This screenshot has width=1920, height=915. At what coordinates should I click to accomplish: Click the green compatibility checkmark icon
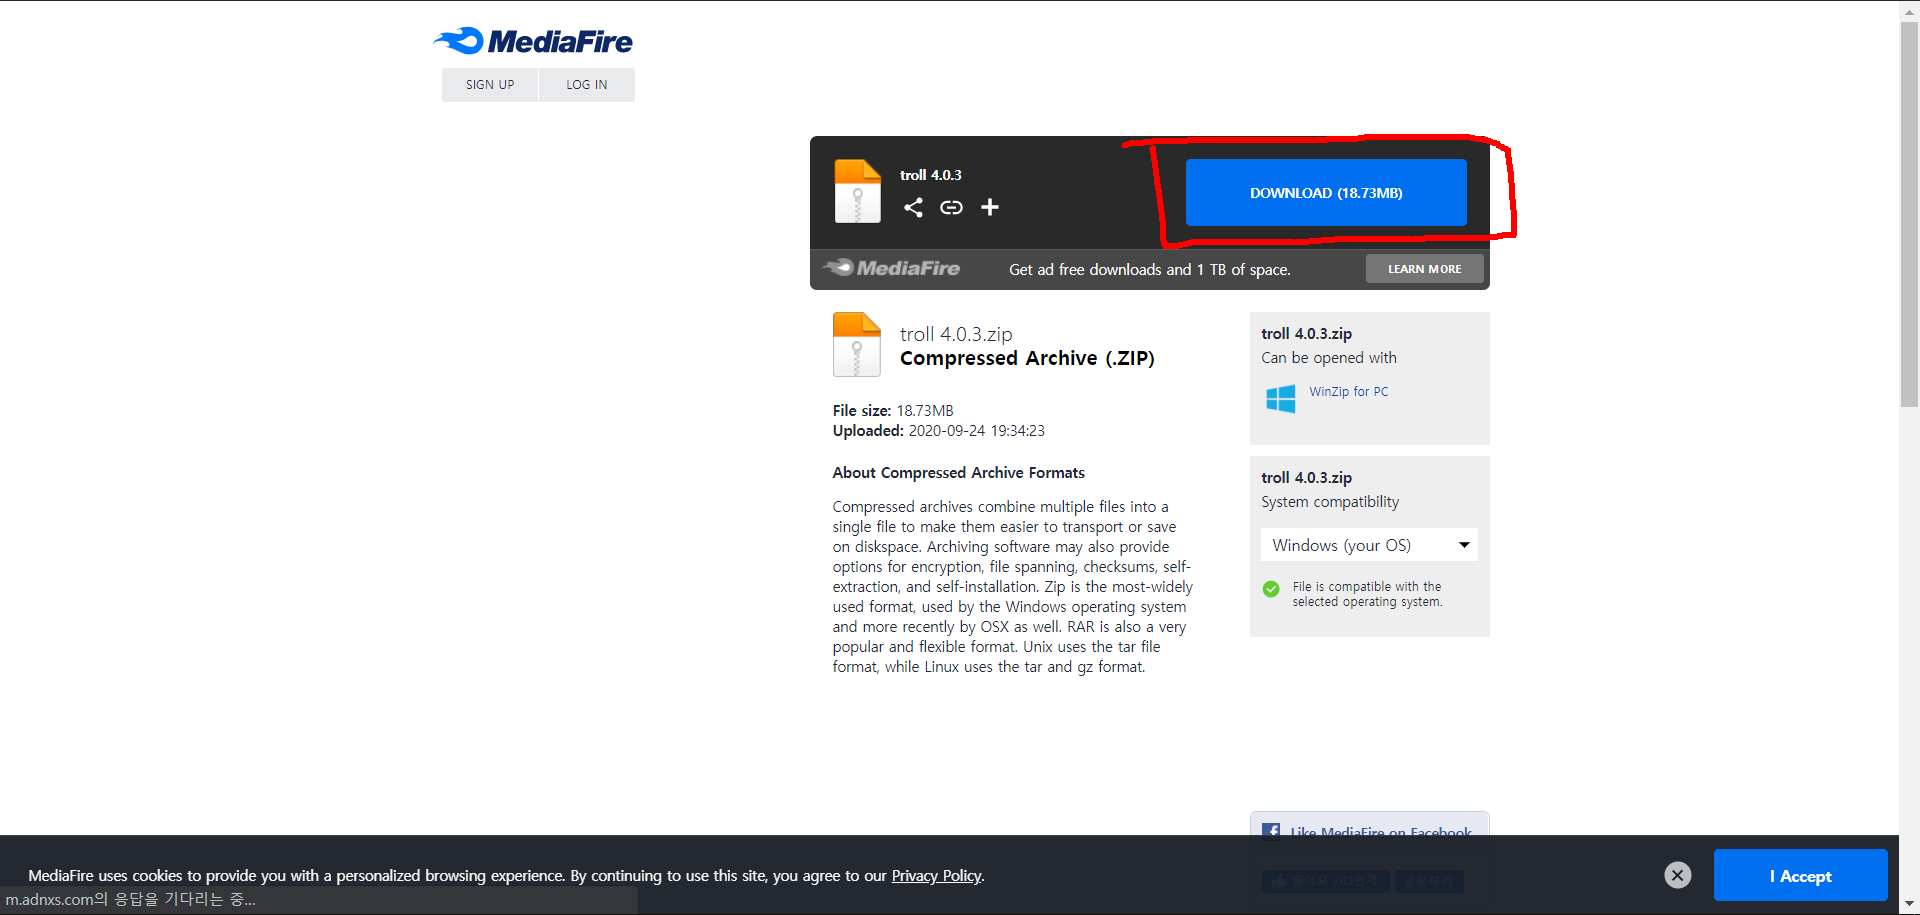click(x=1271, y=589)
